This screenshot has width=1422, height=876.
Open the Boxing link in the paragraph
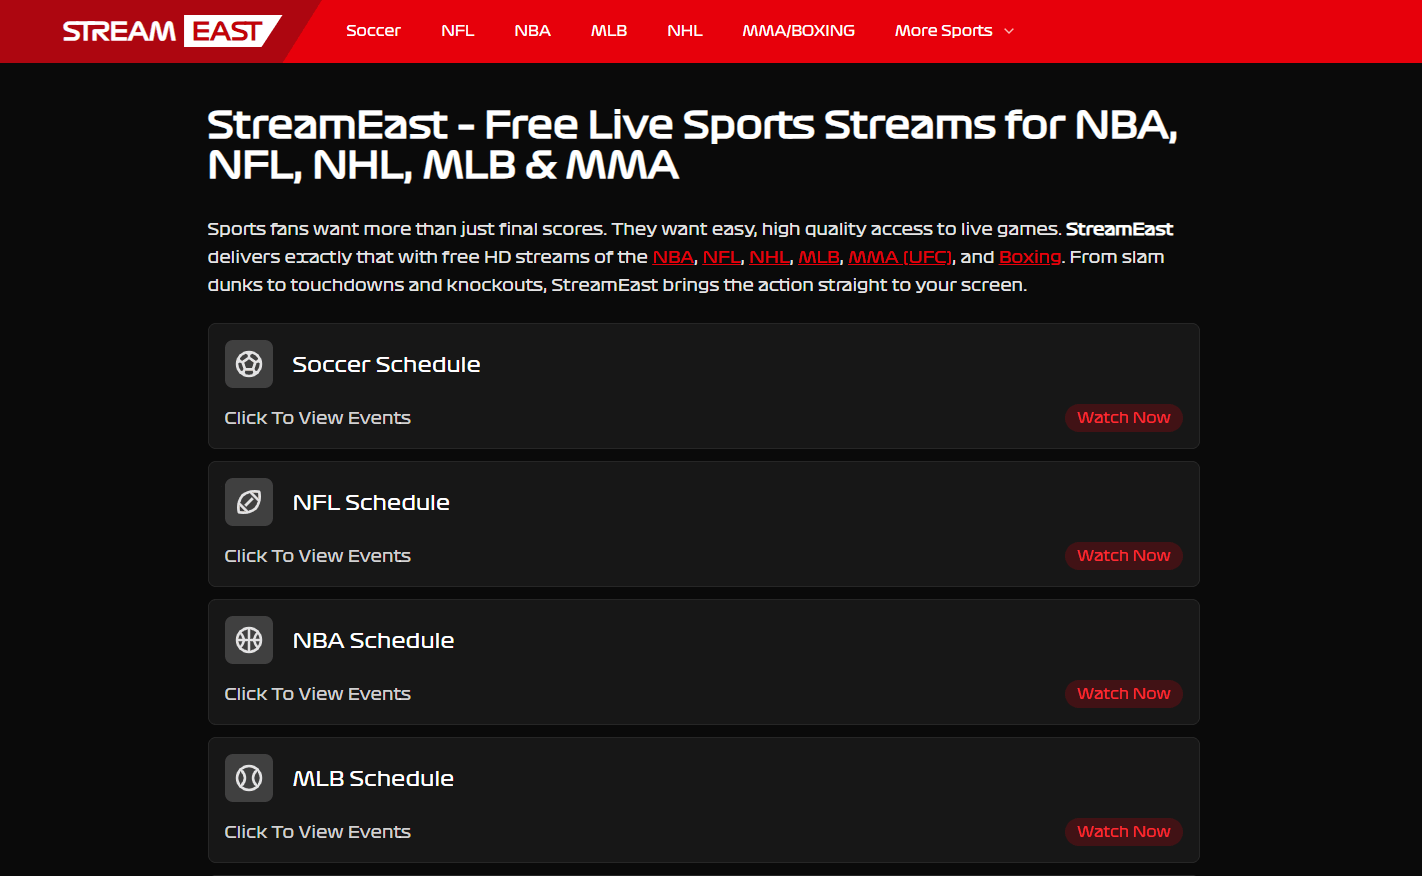coord(1029,258)
